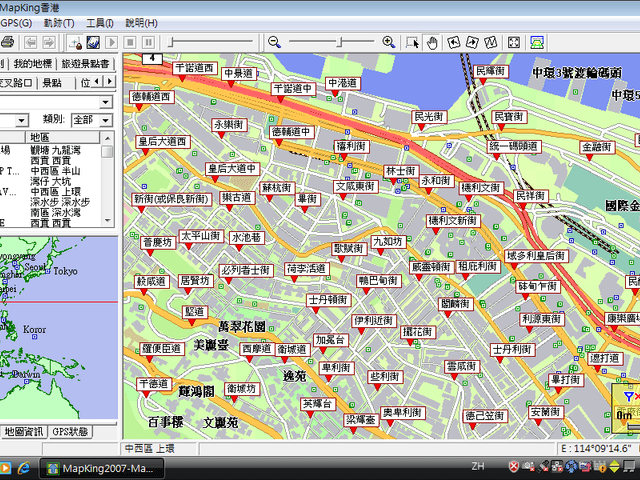
Task: Select the 中西區 半山 row
Action: [56, 171]
